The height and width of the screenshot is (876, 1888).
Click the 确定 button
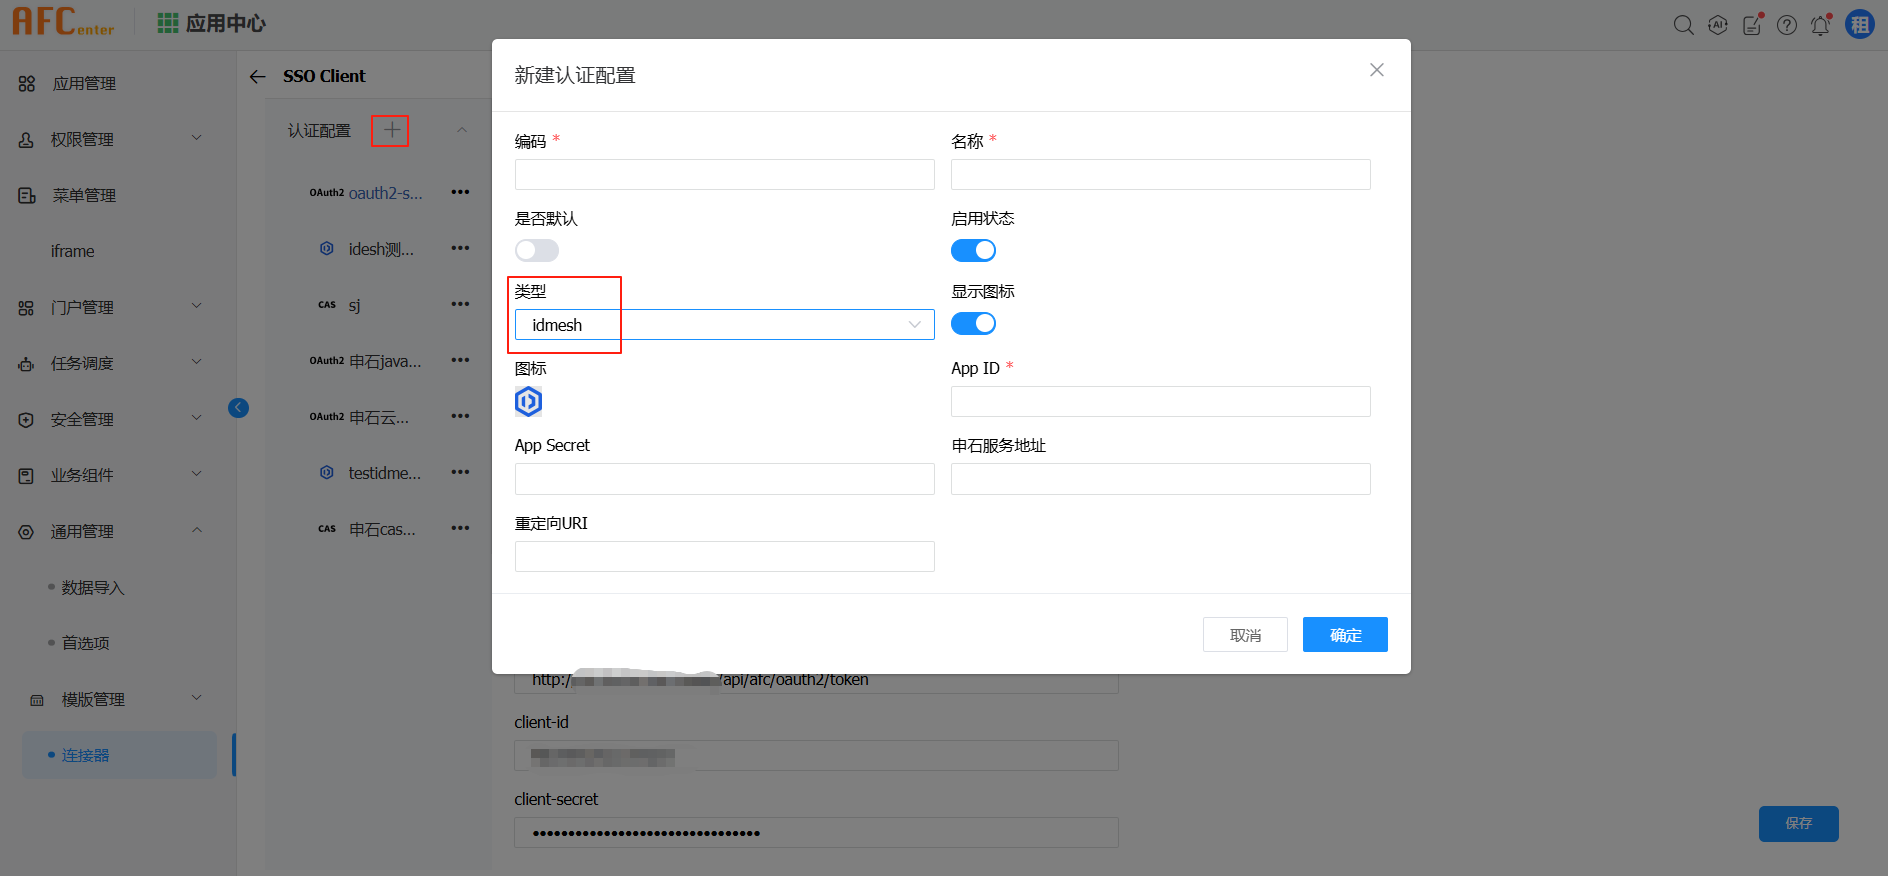(1344, 635)
